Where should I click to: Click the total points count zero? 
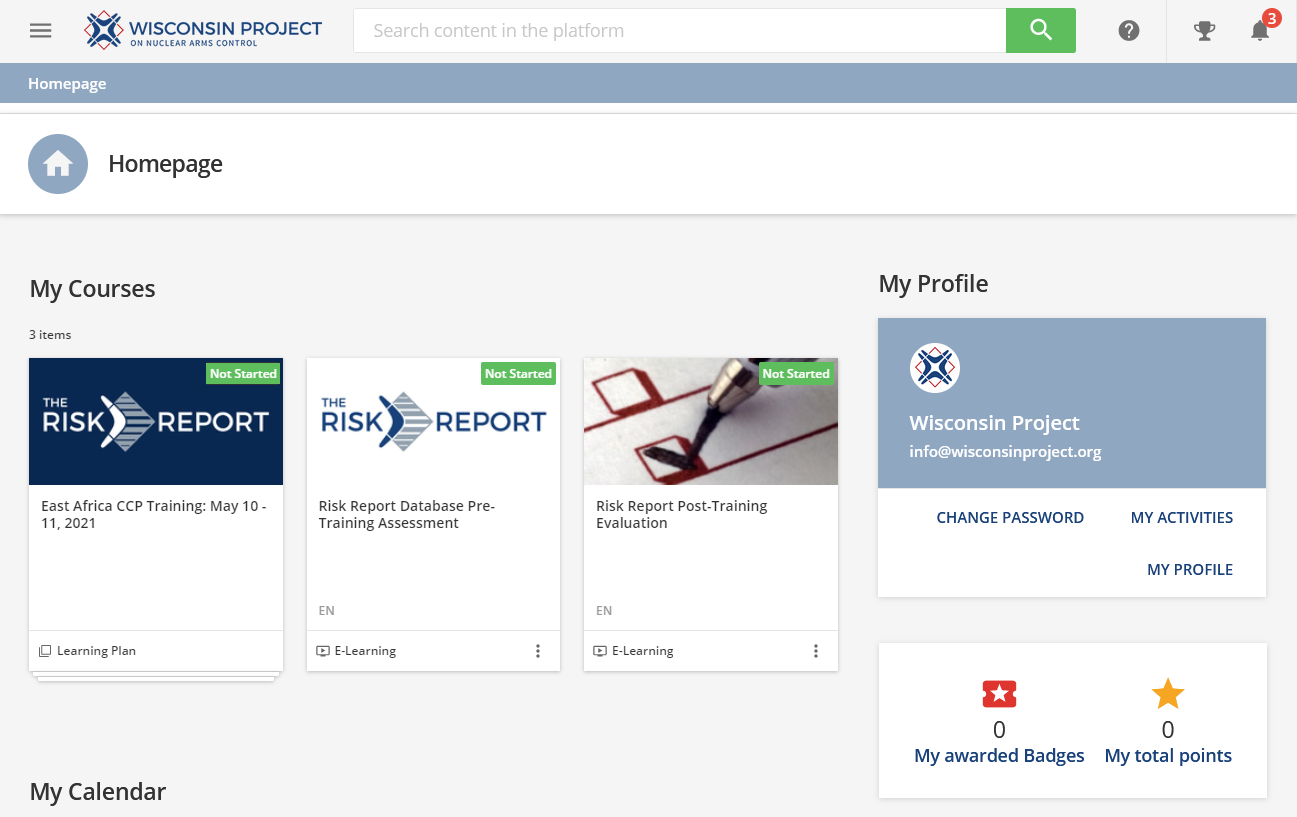pyautogui.click(x=1168, y=729)
